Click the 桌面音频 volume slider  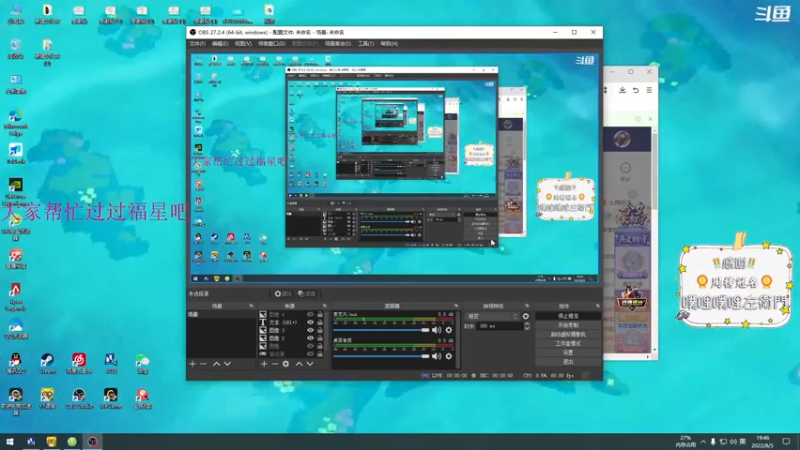381,356
